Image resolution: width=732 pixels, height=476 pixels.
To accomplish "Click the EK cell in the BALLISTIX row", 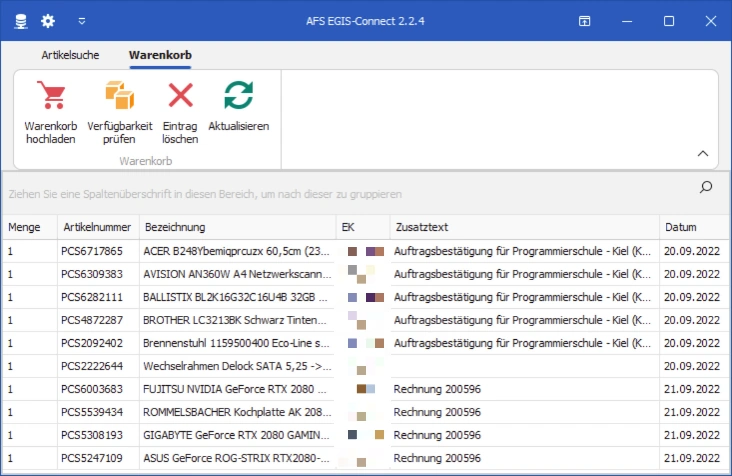I will (x=363, y=297).
